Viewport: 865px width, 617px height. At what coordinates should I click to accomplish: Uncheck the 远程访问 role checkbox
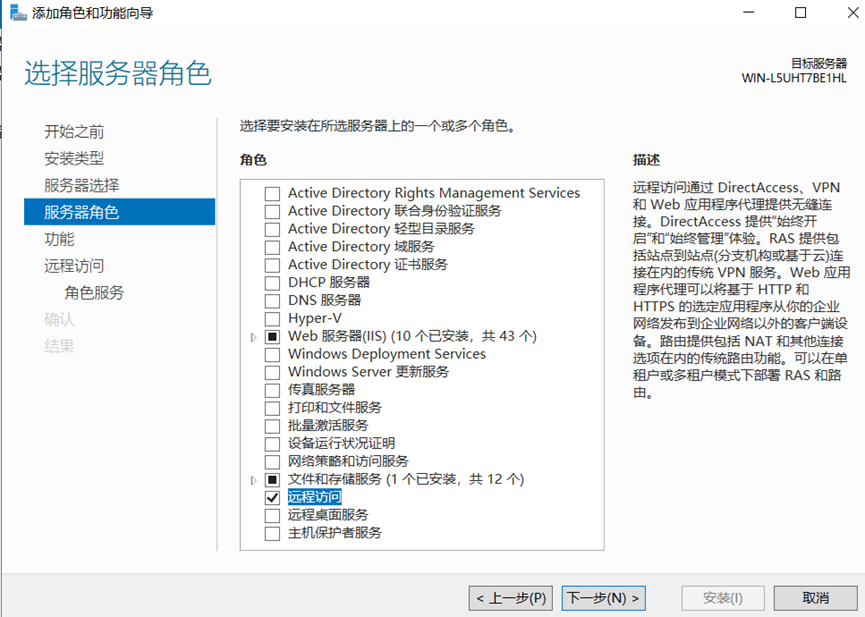point(272,498)
